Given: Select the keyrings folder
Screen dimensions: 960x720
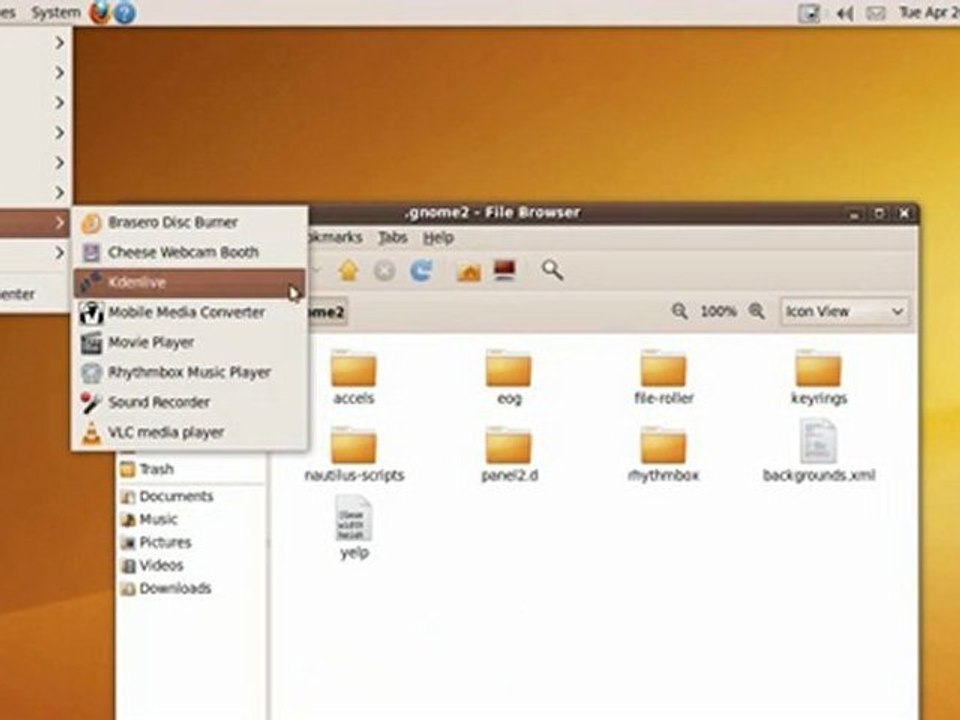Looking at the screenshot, I should click(x=819, y=377).
